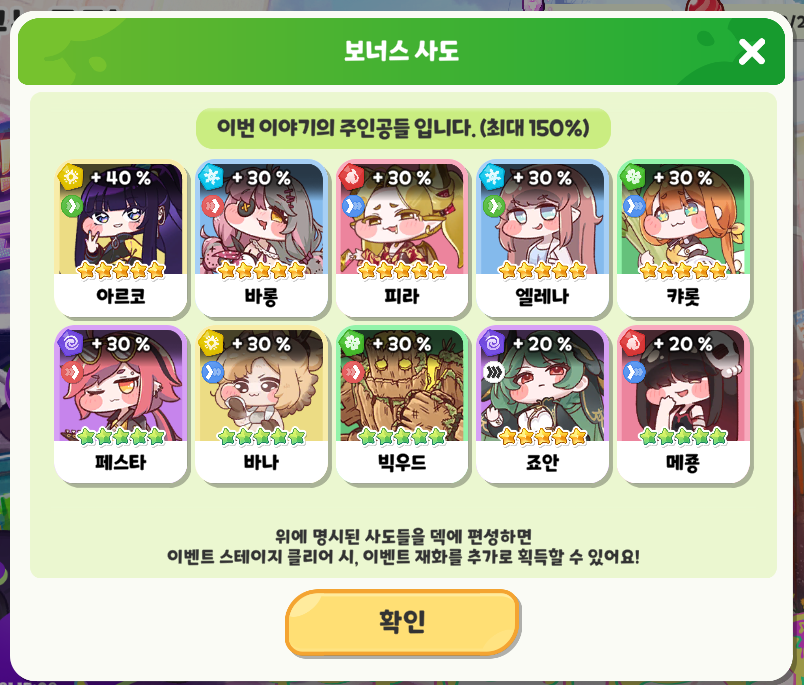The width and height of the screenshot is (804, 685).
Task: Click the blue arrow role icon on 메죵
Action: click(634, 372)
